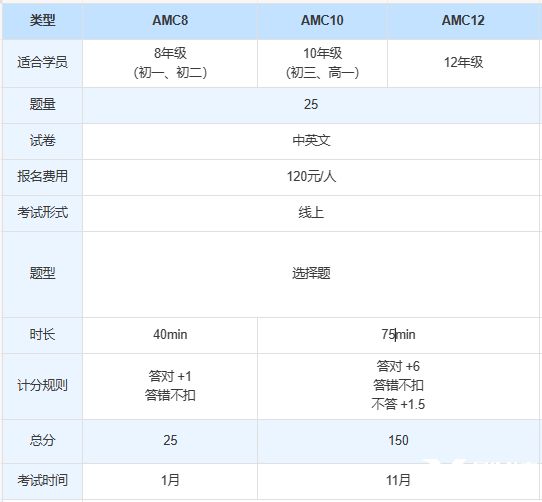Viewport: 542px width, 502px height.
Task: Select the 1月 exam time cell
Action: pyautogui.click(x=170, y=481)
